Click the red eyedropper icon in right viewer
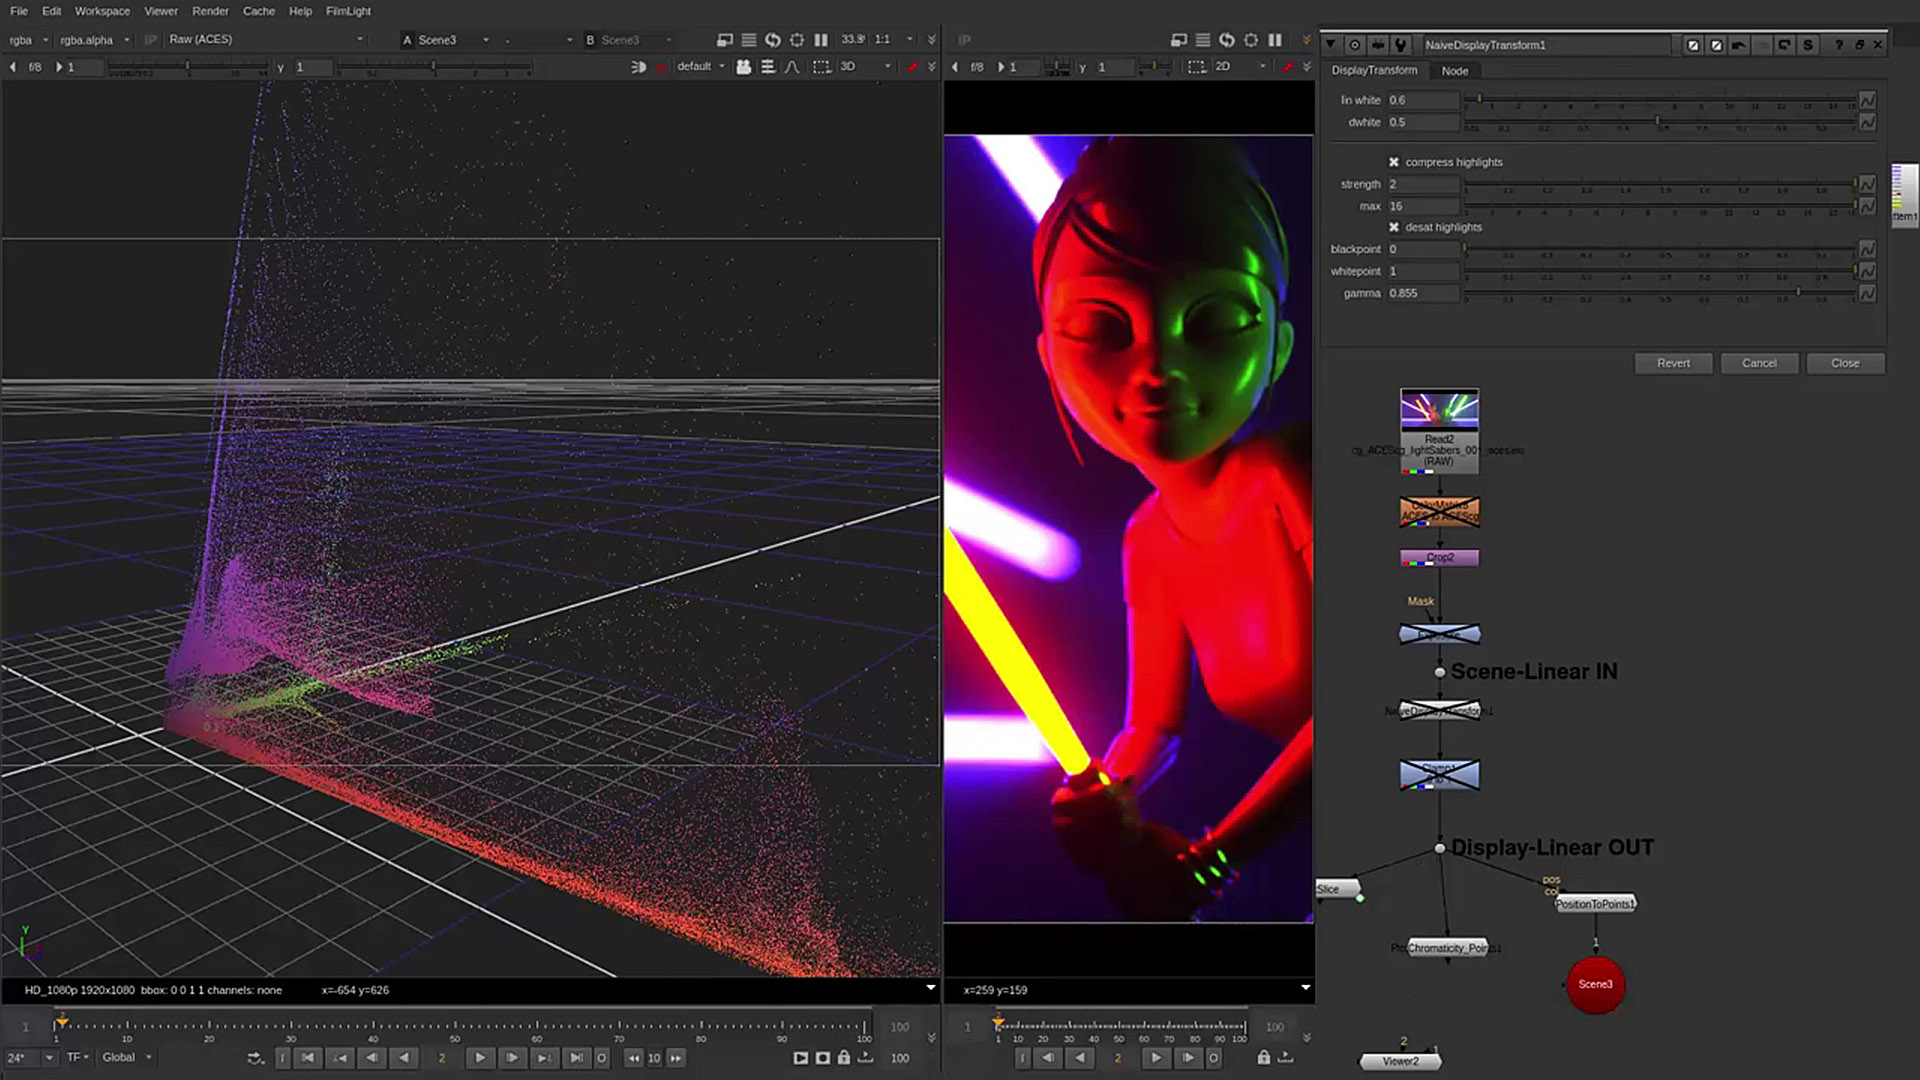 [1287, 67]
